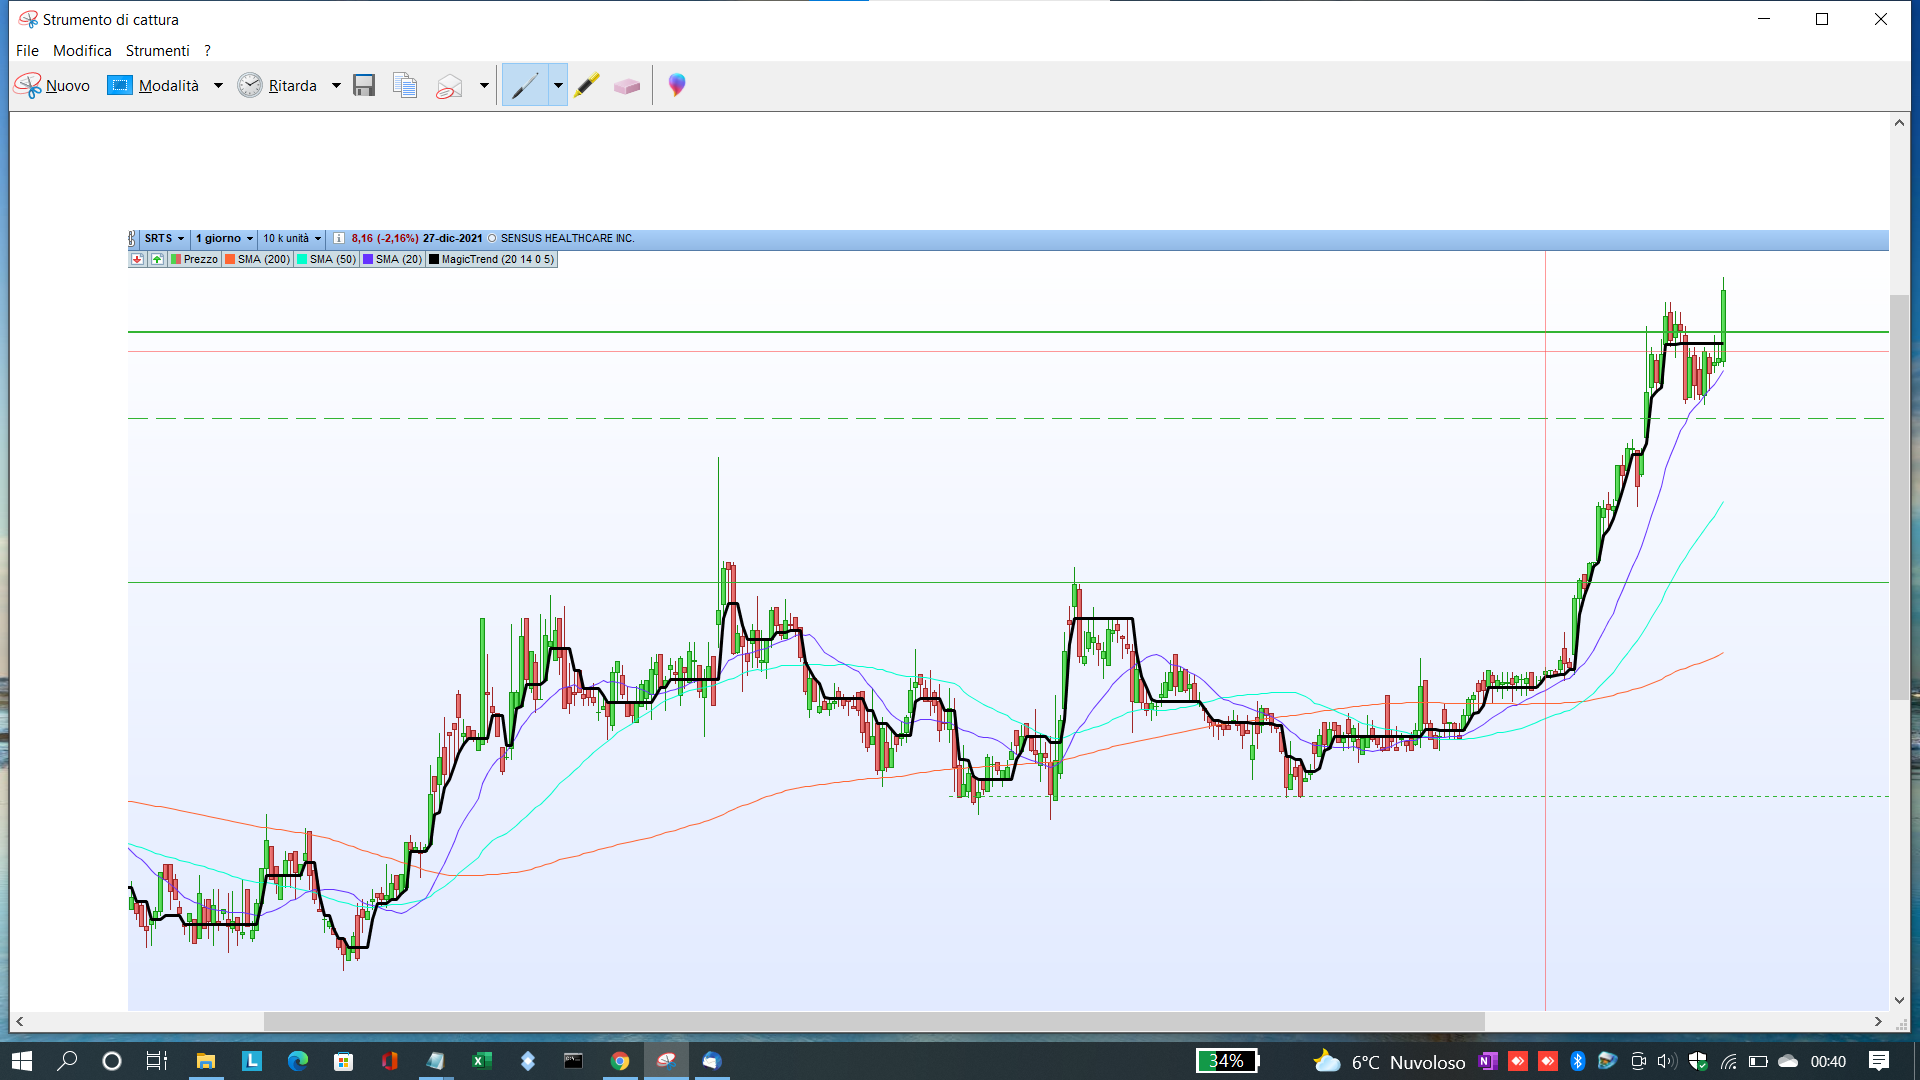Screen dimensions: 1920x1080
Task: Open the Strumenti menu
Action: pyautogui.click(x=157, y=51)
